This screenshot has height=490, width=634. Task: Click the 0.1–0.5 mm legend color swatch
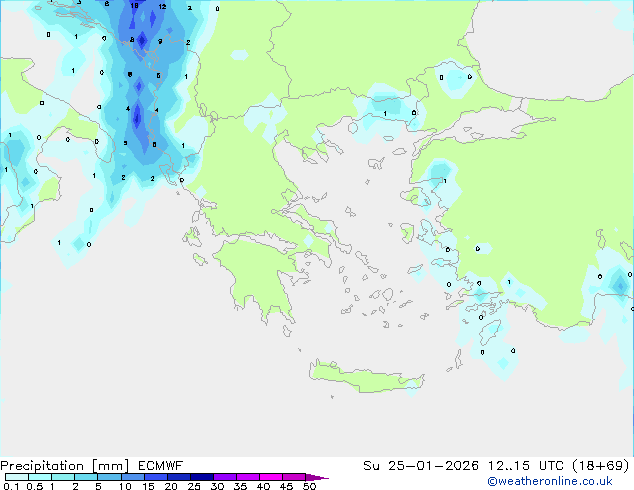[x=17, y=477]
